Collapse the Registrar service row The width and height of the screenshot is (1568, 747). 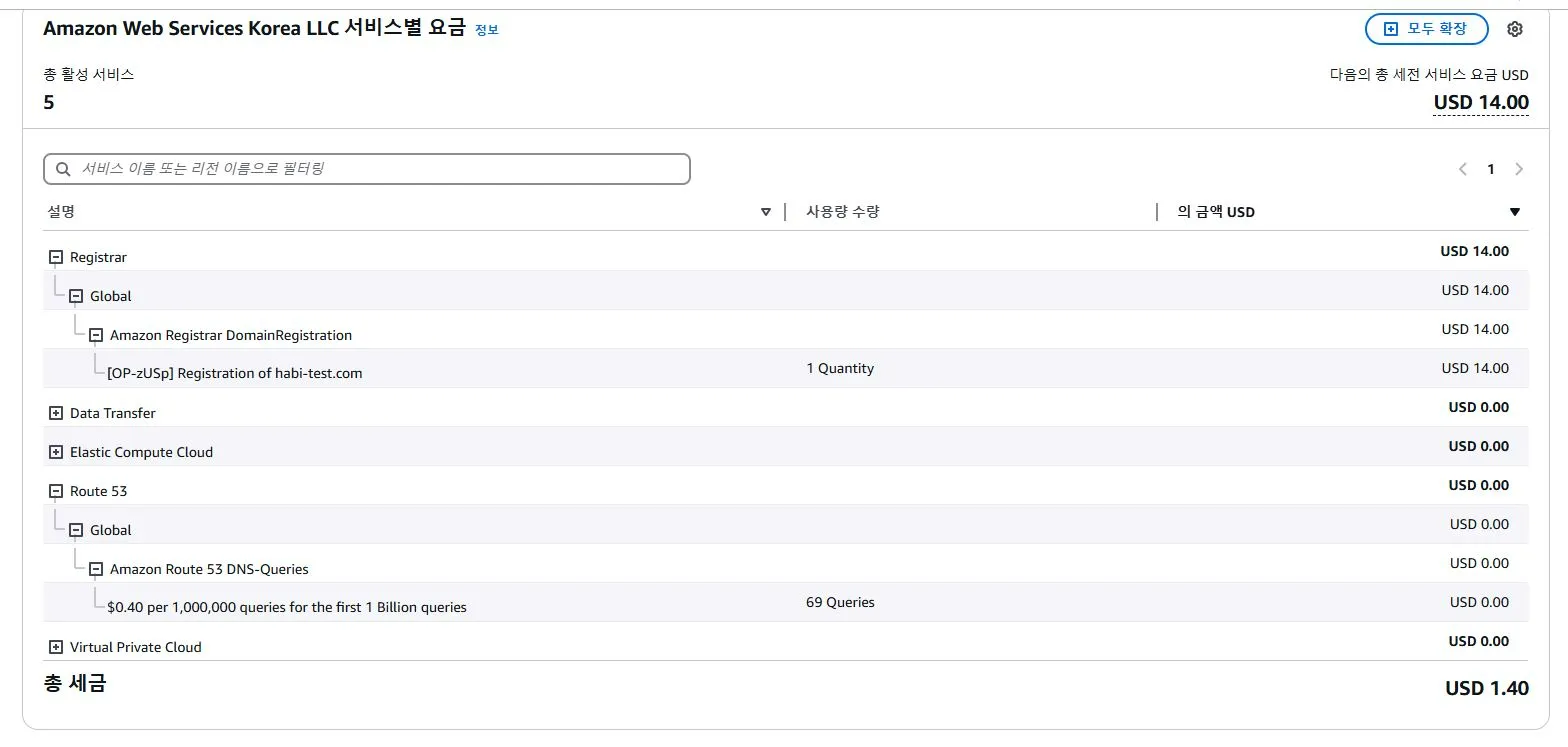pos(56,257)
